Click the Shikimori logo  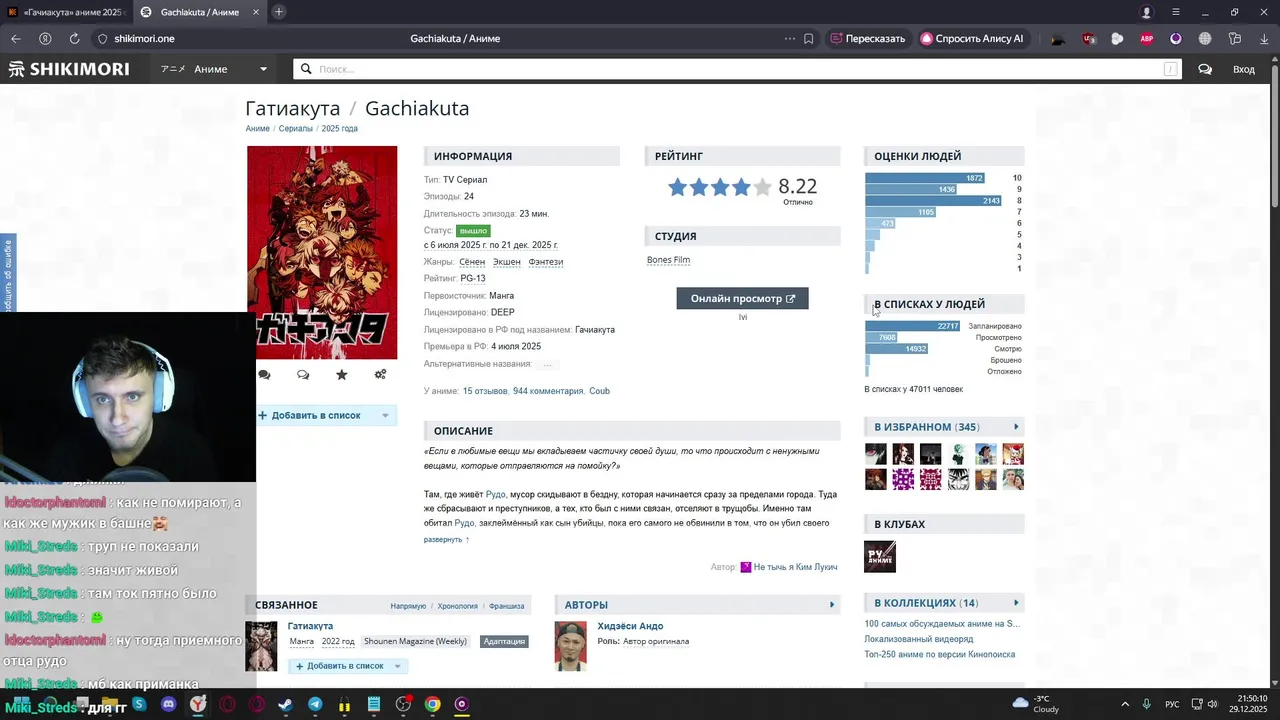pyautogui.click(x=69, y=69)
